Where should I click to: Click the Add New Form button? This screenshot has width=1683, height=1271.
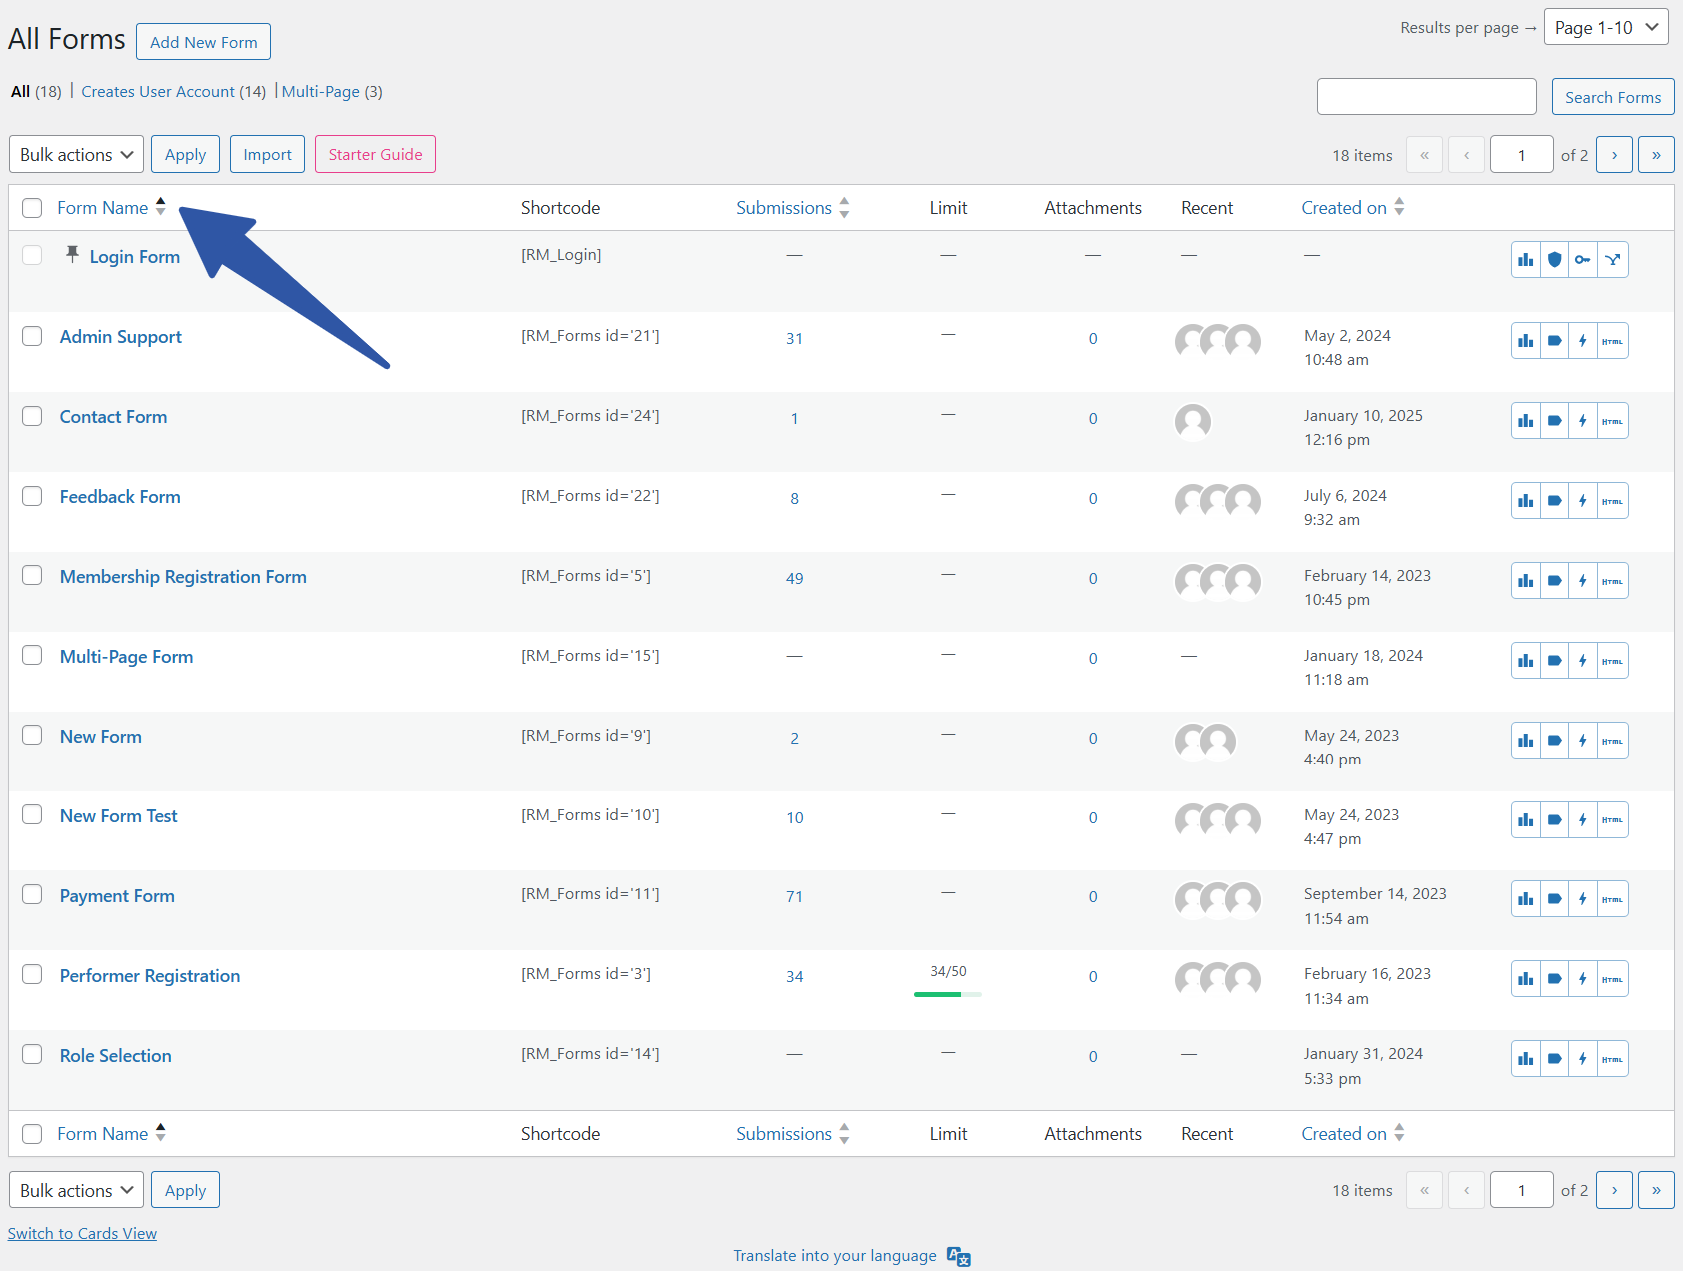pos(203,41)
